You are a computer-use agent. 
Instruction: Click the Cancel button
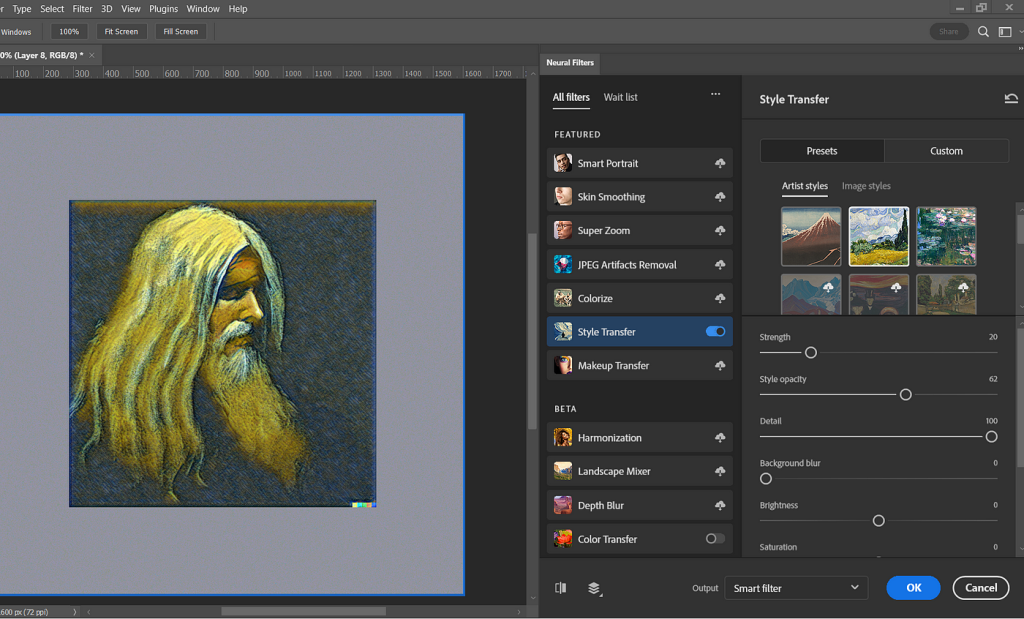click(x=981, y=588)
